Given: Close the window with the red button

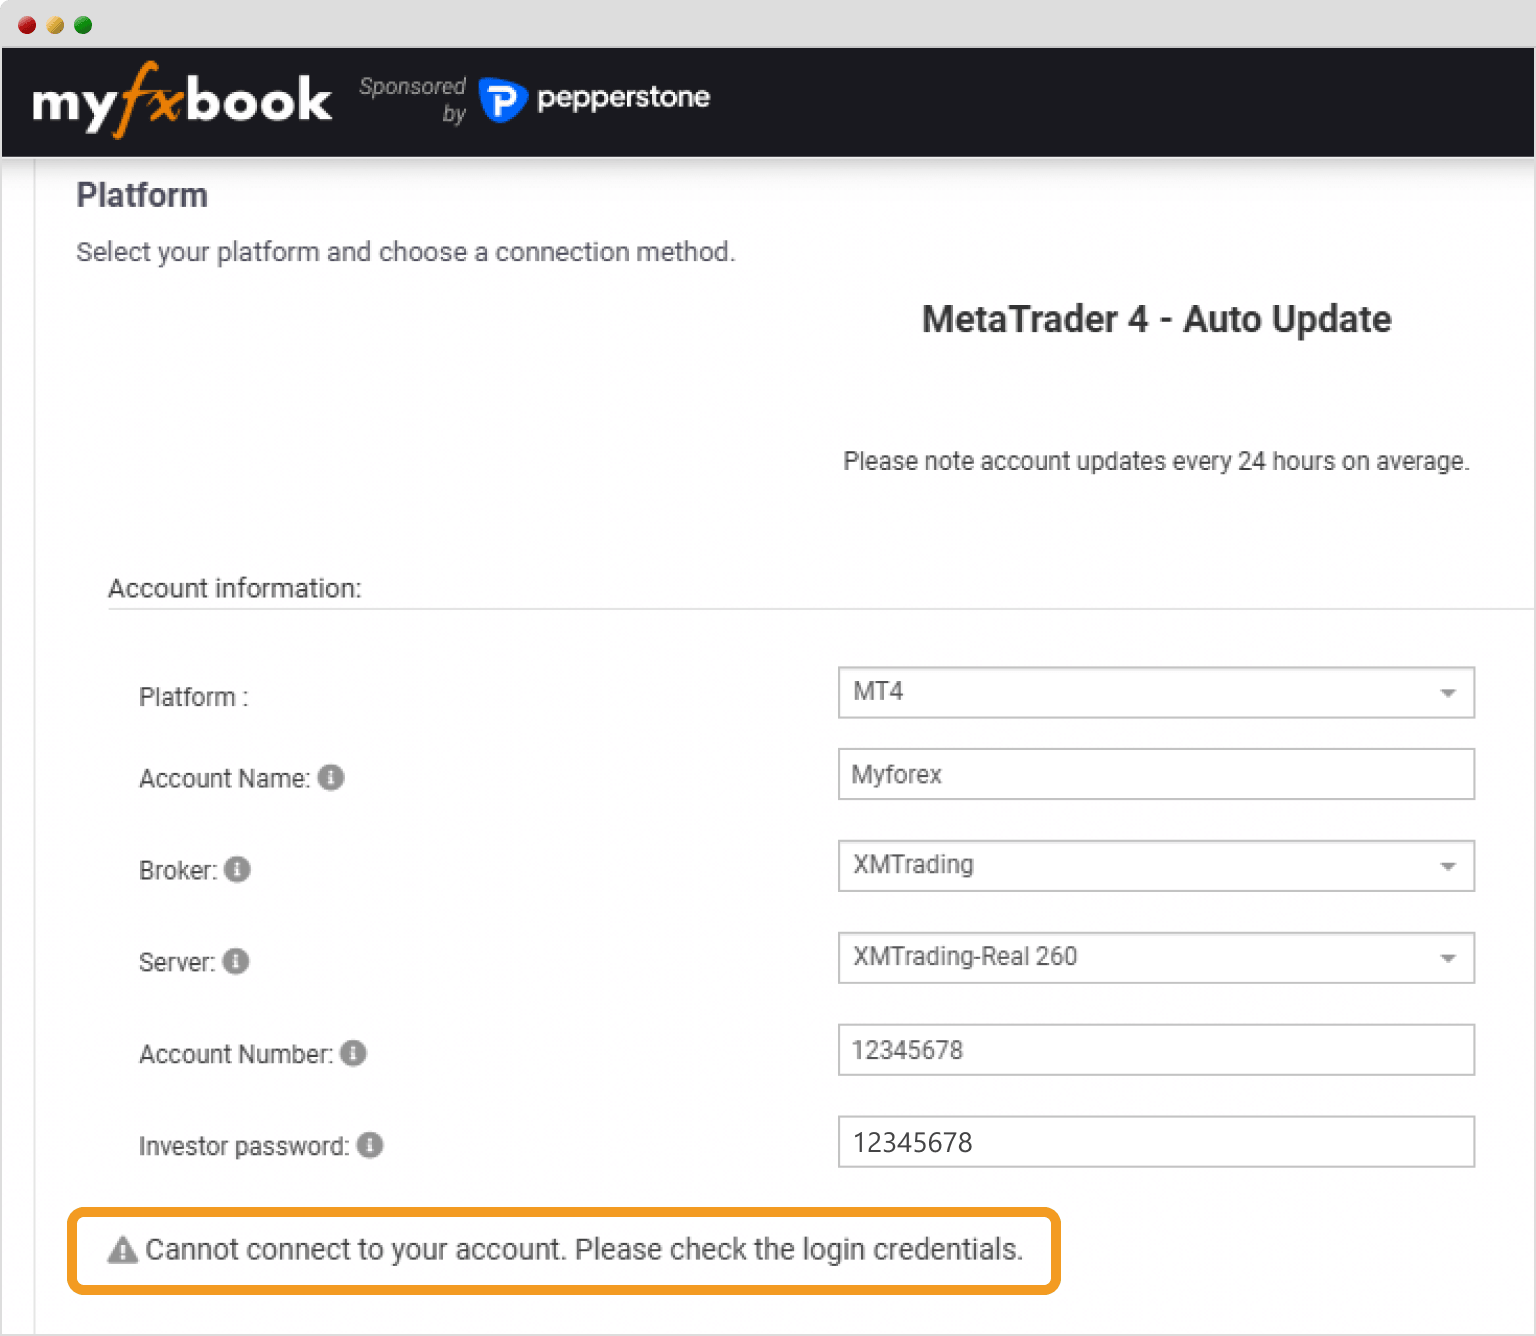Looking at the screenshot, I should click(x=27, y=25).
